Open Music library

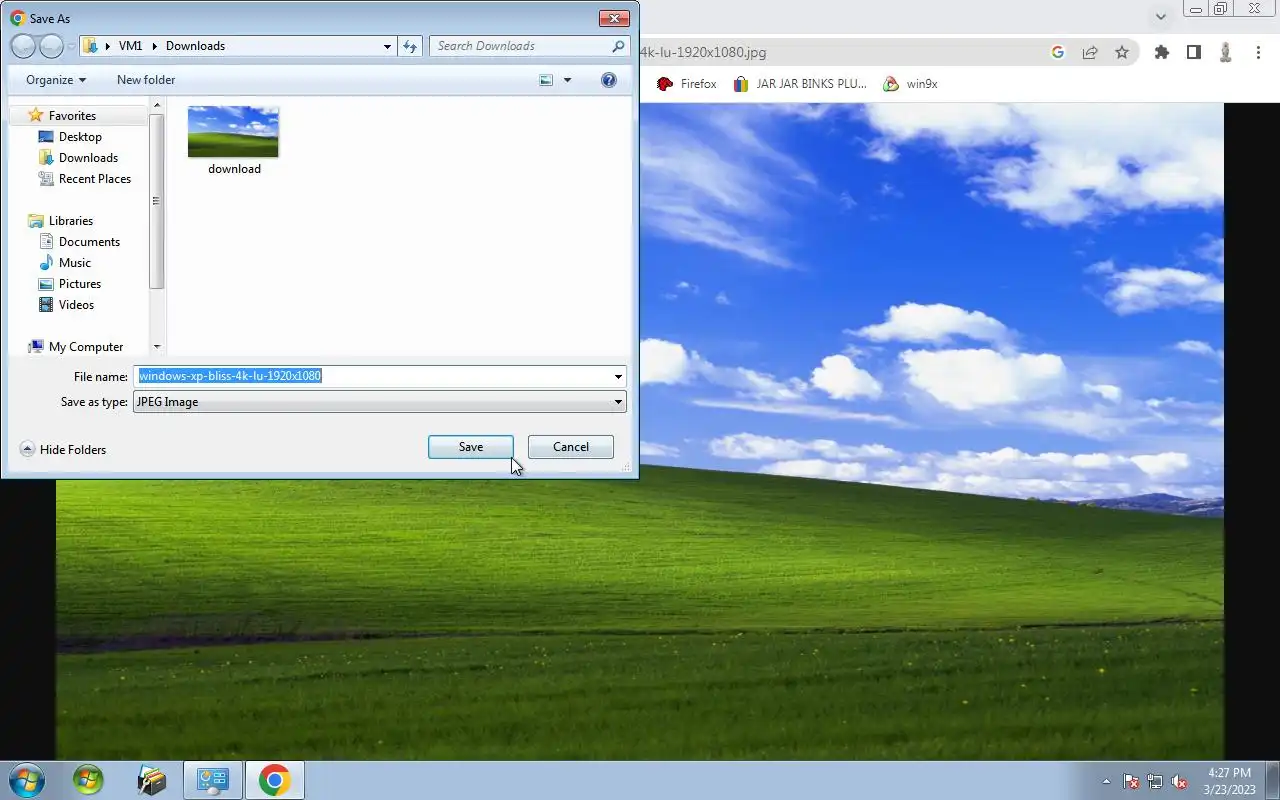pyautogui.click(x=75, y=263)
